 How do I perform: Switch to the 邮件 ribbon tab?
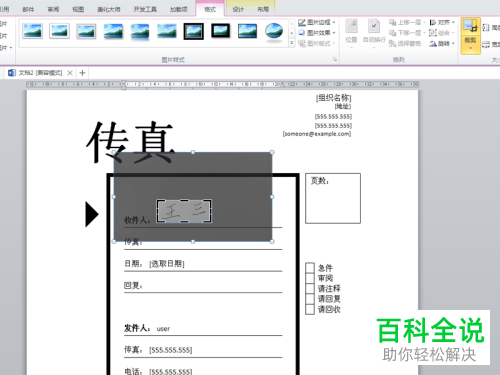click(28, 9)
